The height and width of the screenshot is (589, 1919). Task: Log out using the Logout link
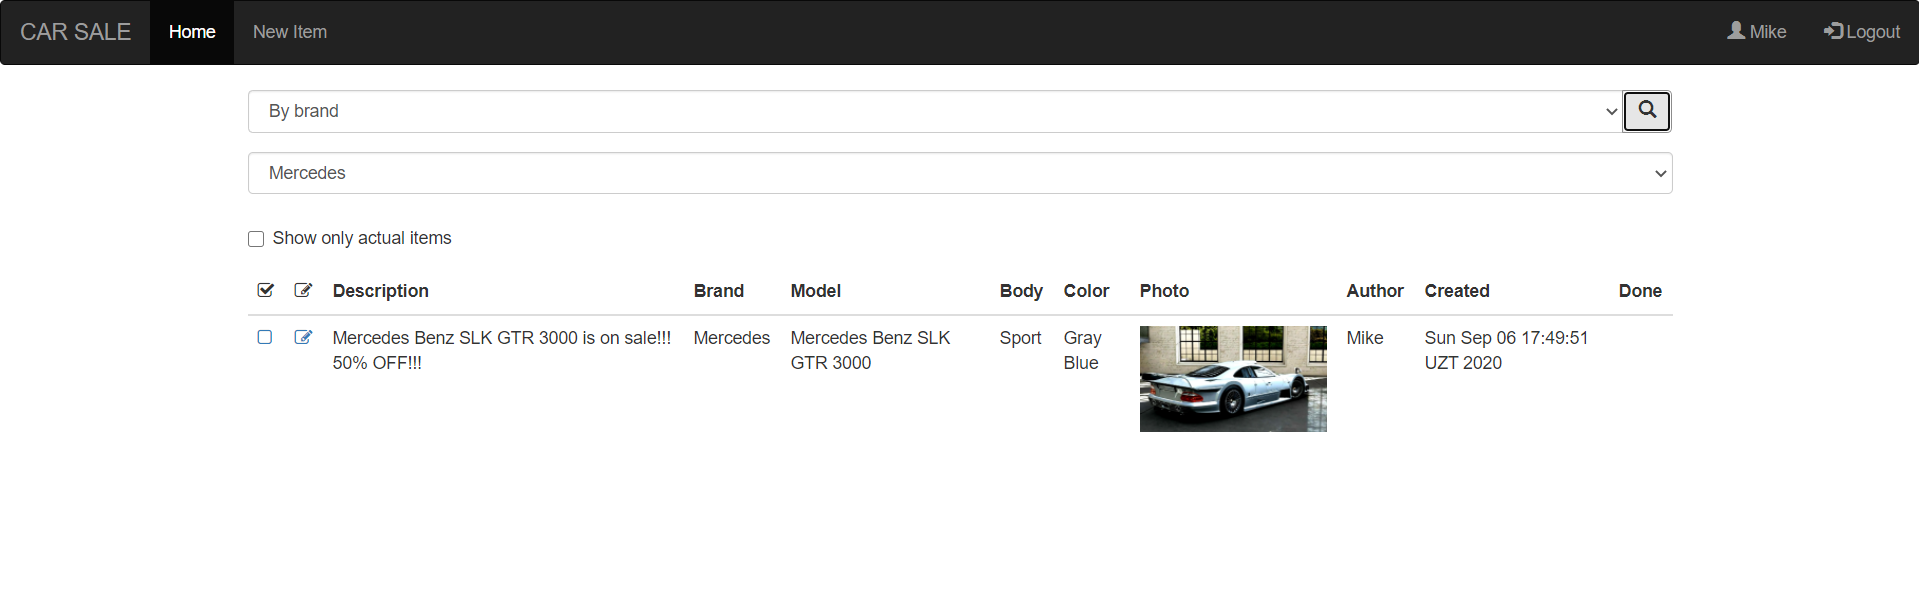(1861, 32)
